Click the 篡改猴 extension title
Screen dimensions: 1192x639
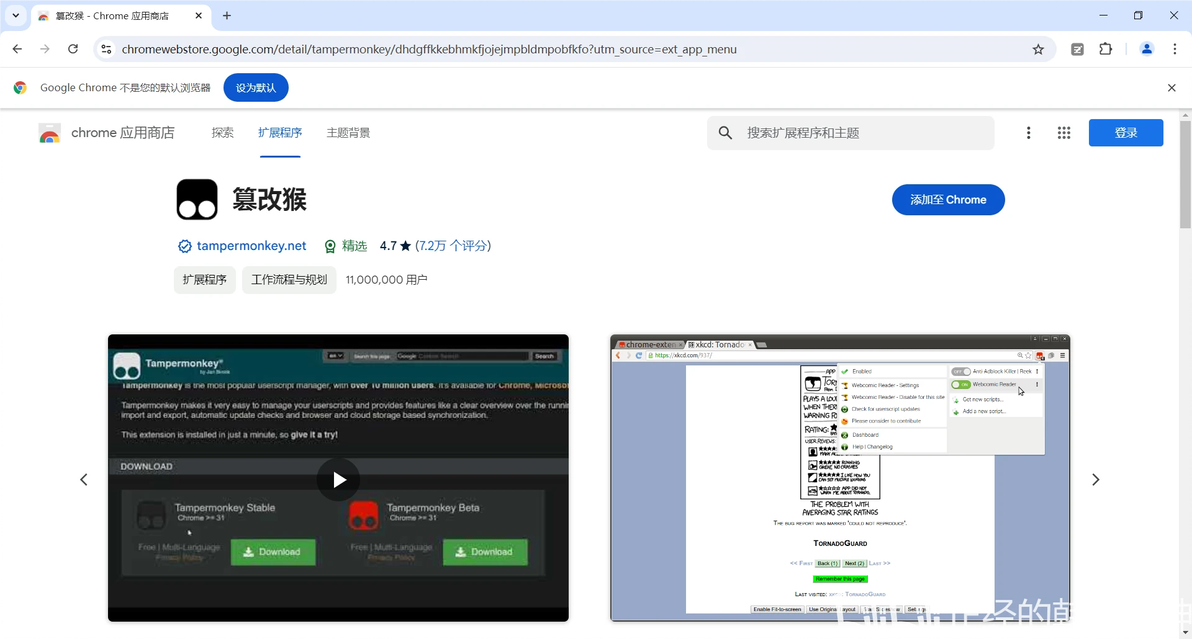coord(269,200)
